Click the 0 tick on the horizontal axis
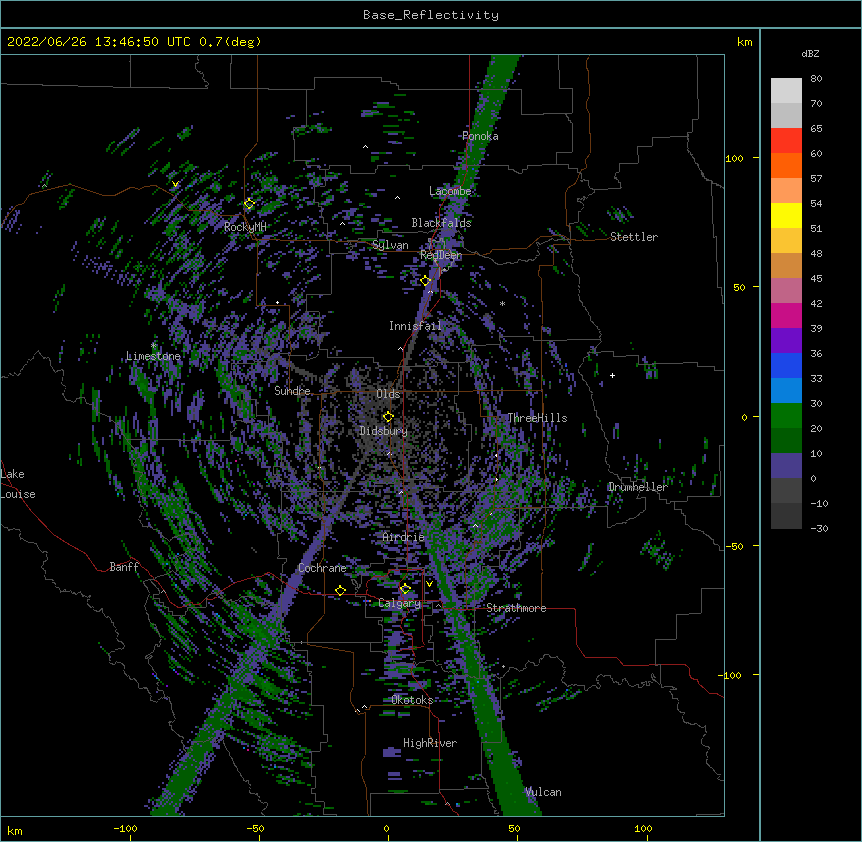The image size is (862, 842). tap(386, 828)
